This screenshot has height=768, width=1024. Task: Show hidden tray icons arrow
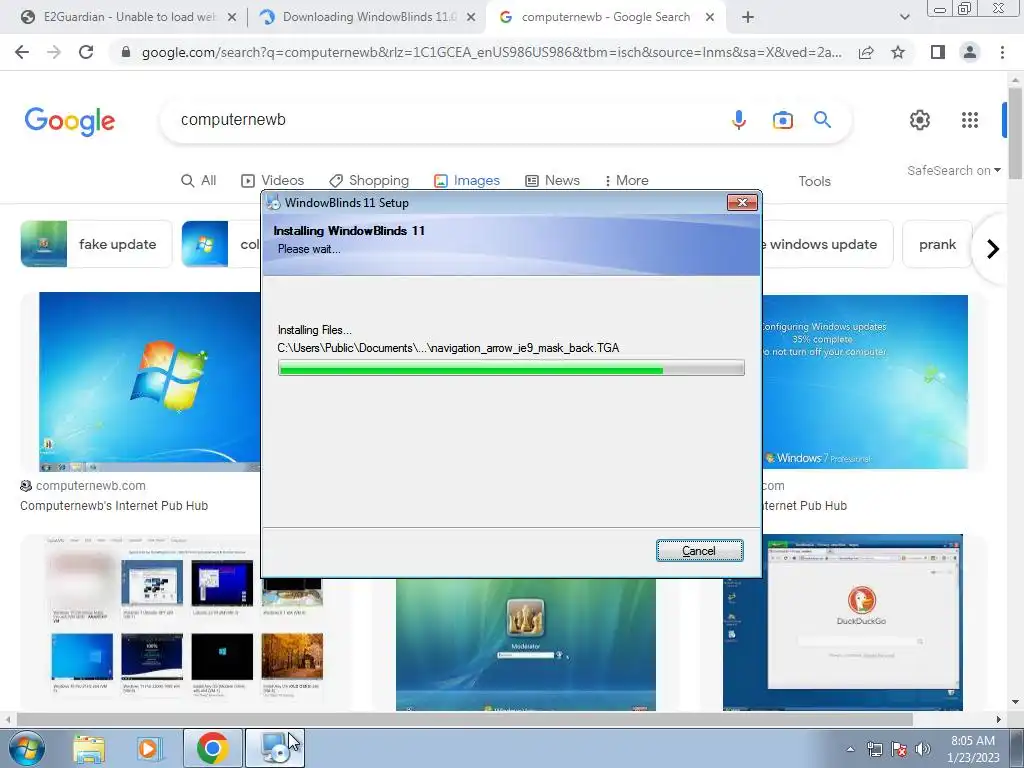(850, 749)
